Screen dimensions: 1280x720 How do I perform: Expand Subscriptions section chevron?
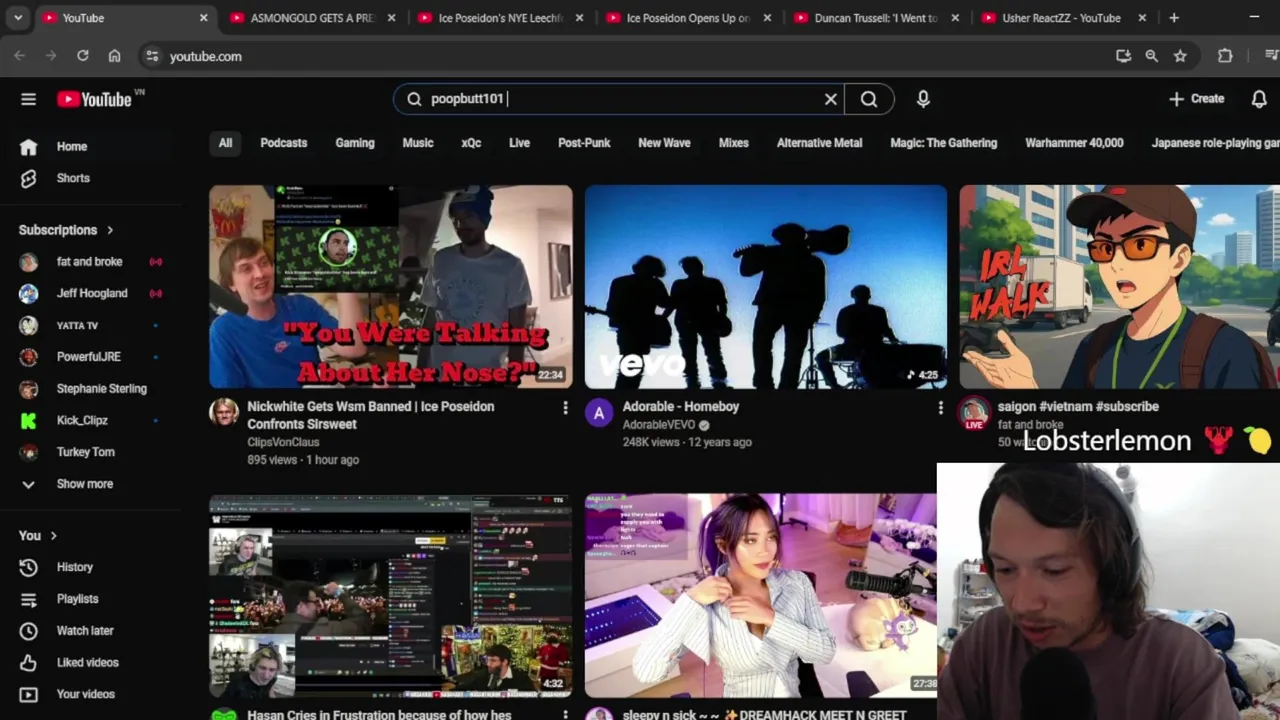point(110,230)
